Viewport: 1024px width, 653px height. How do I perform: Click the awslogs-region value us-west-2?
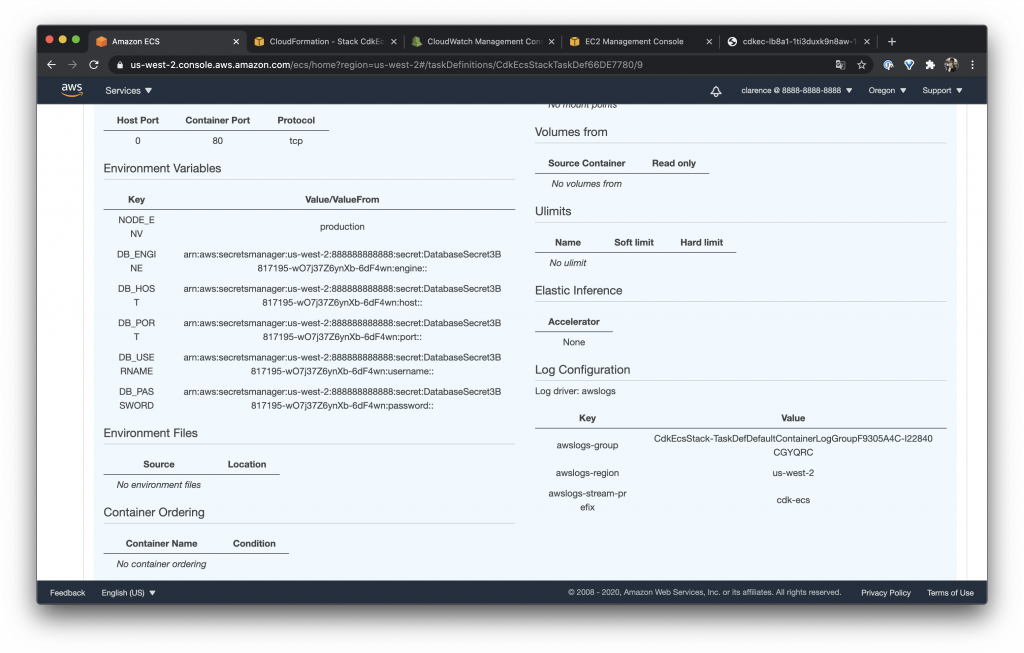click(x=793, y=473)
